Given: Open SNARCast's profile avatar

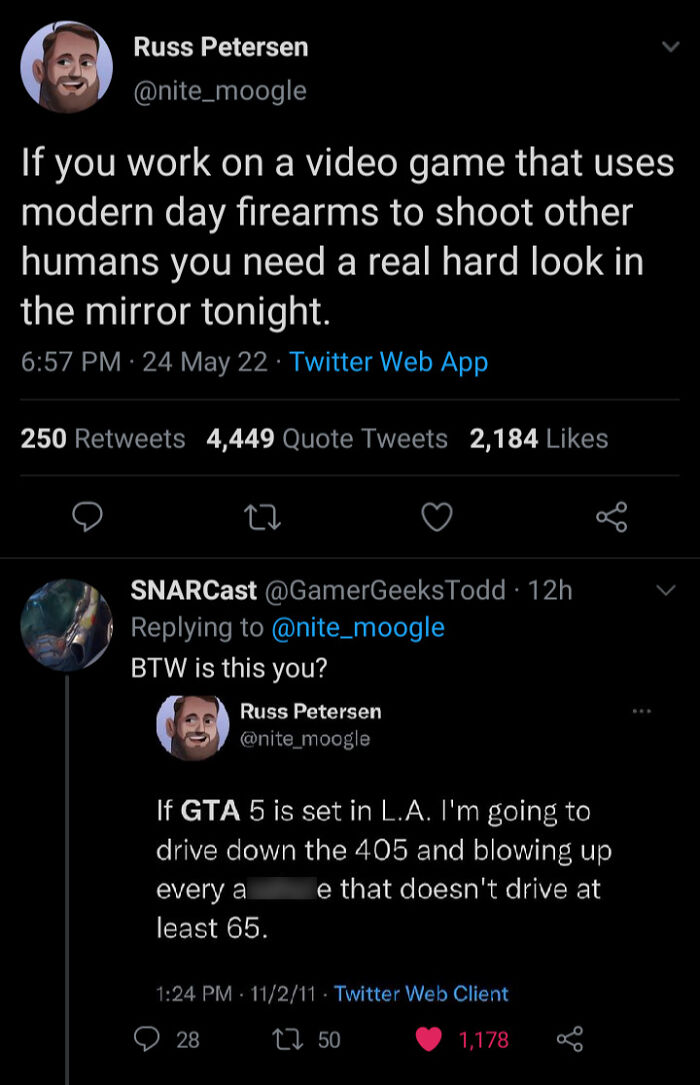Looking at the screenshot, I should pos(66,624).
